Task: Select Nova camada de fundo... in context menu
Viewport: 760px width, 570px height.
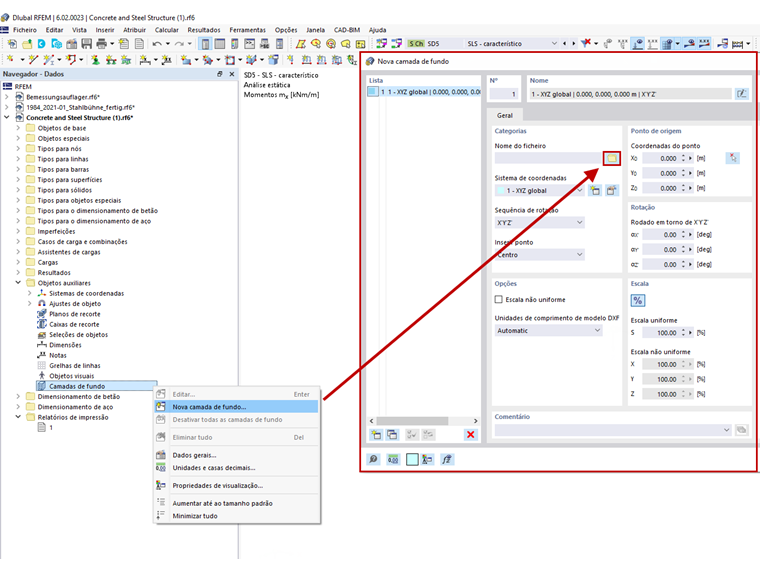Action: 237,407
